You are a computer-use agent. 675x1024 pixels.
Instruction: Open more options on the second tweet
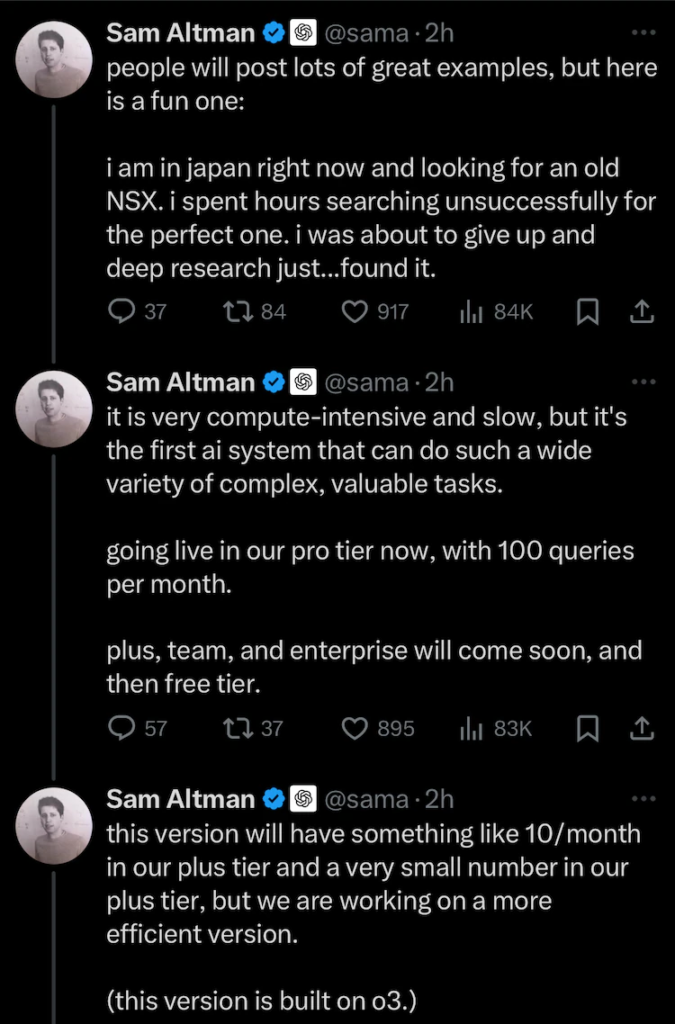(643, 381)
